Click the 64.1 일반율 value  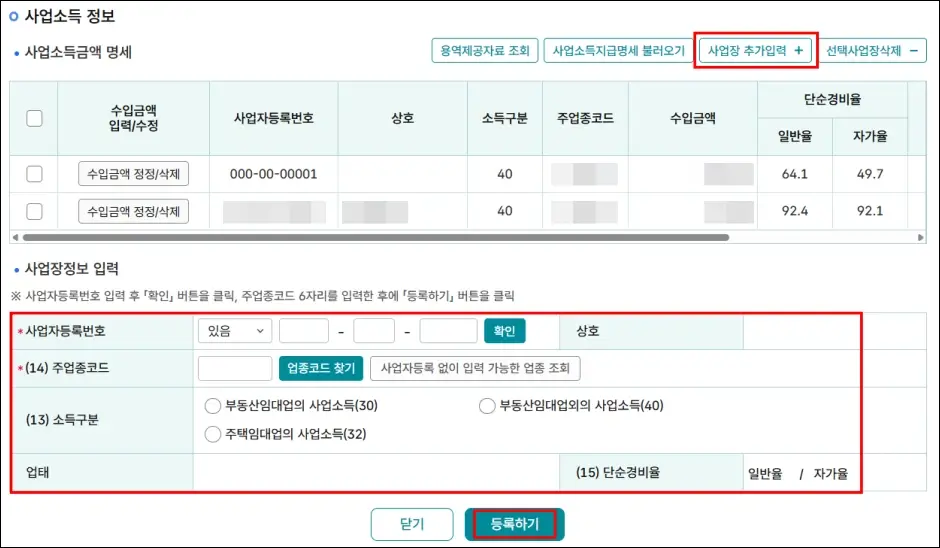tap(794, 174)
